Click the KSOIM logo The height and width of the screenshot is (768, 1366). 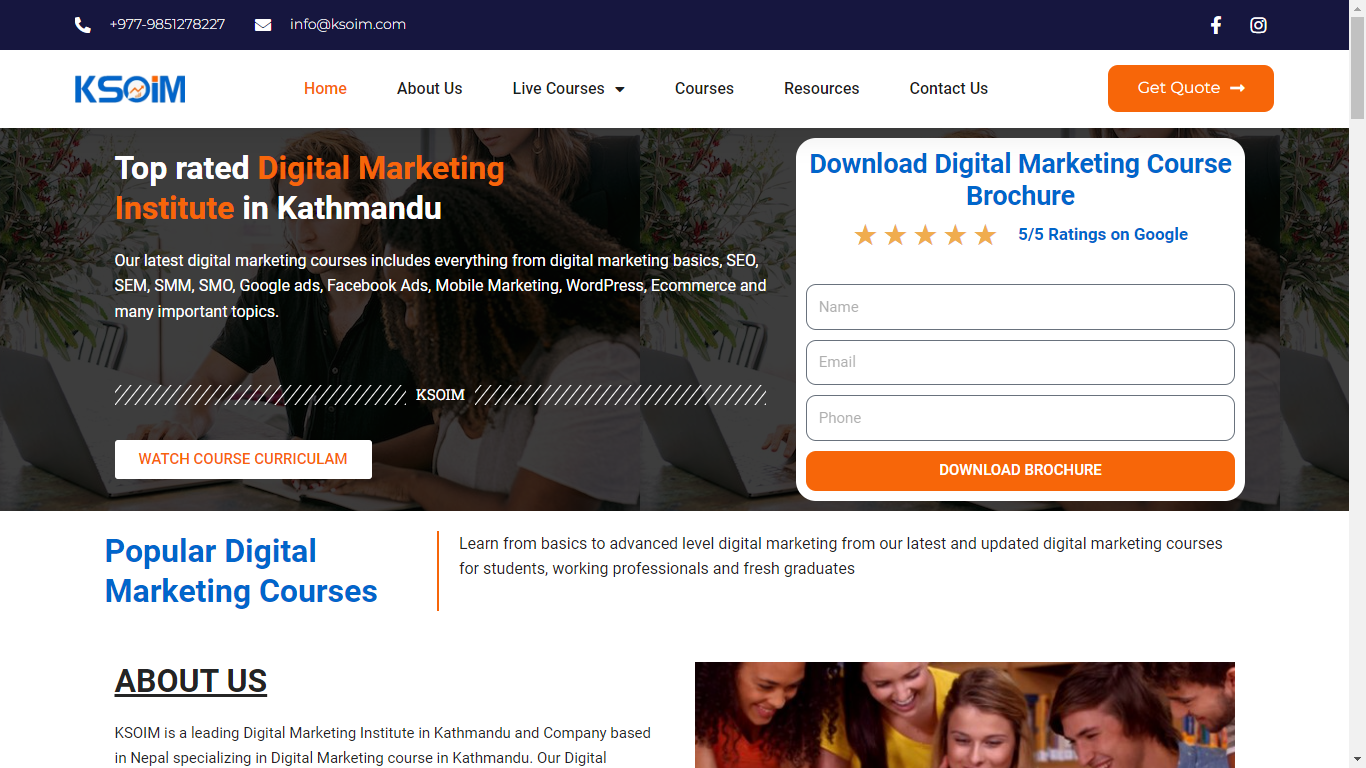point(130,89)
